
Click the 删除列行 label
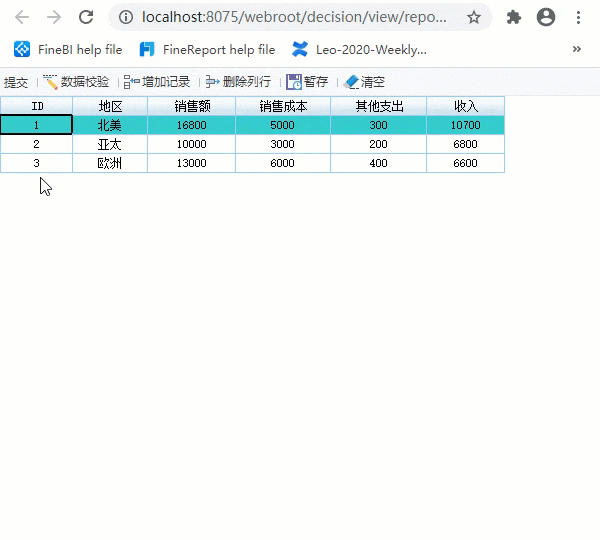click(247, 82)
